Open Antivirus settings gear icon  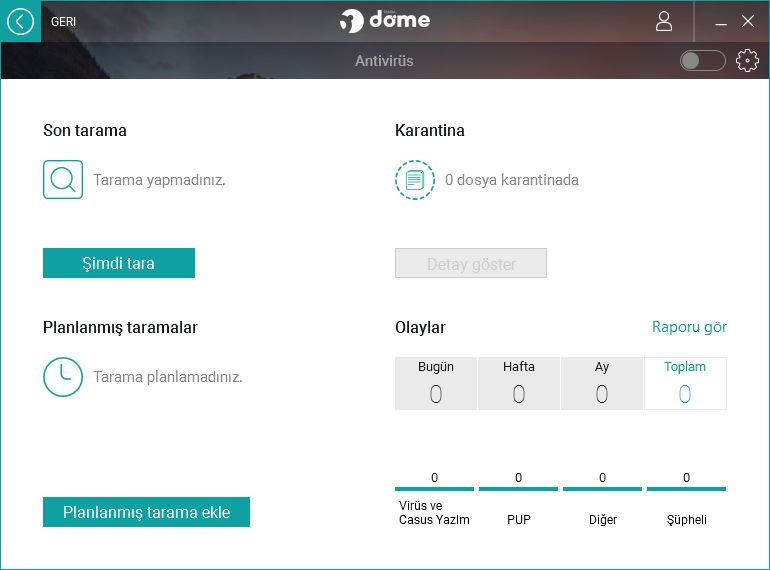pyautogui.click(x=747, y=61)
